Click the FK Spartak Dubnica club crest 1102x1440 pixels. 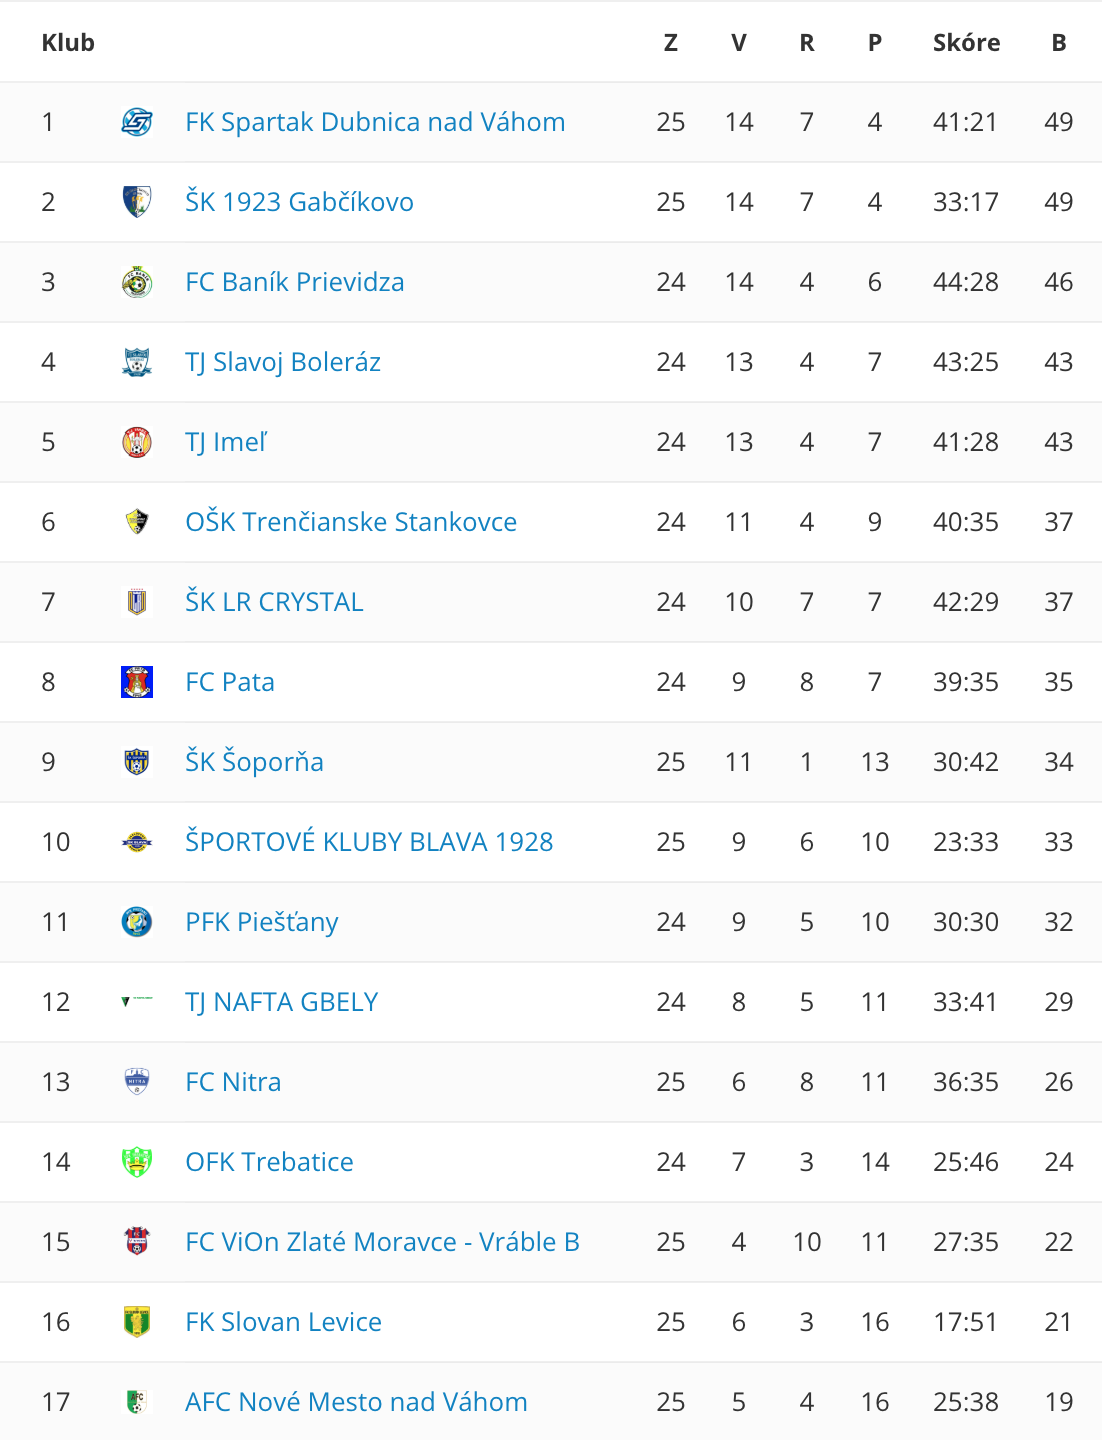coord(137,122)
